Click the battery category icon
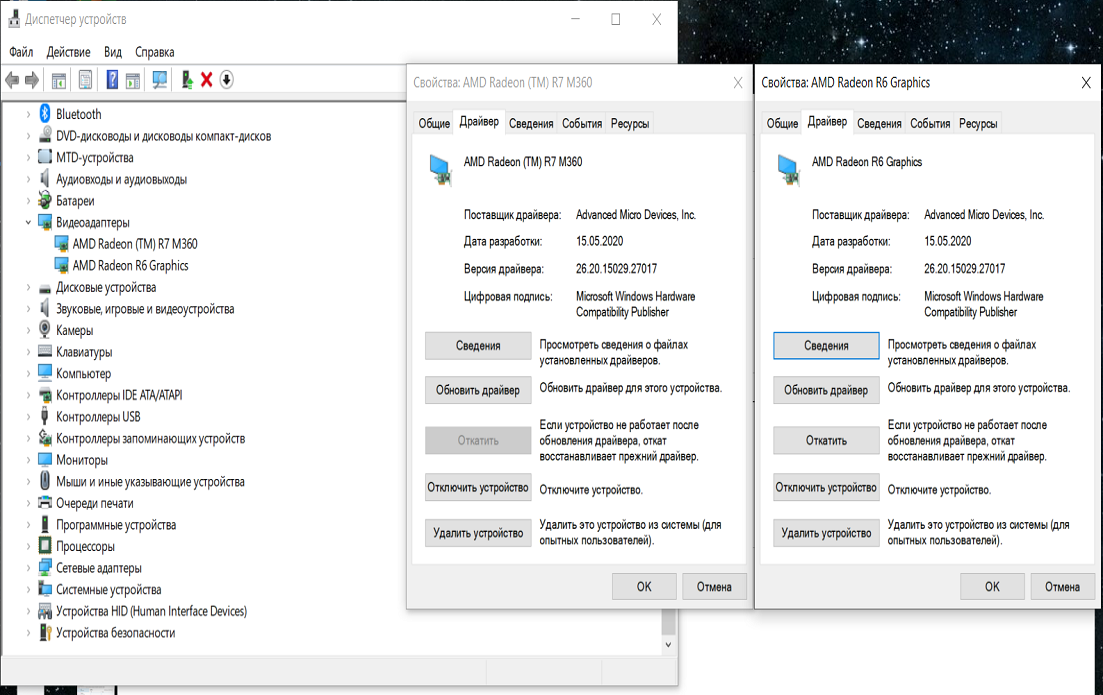The image size is (1103, 695). click(45, 200)
